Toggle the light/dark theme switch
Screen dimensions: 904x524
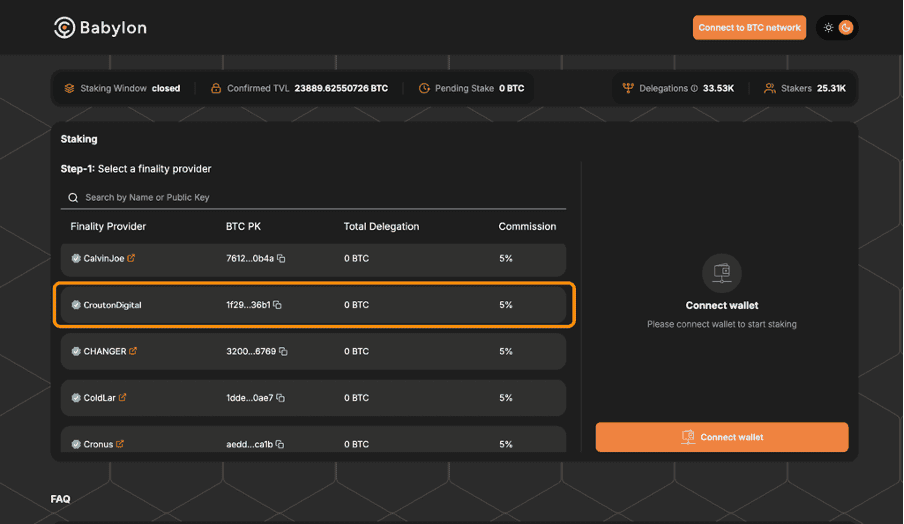point(836,28)
